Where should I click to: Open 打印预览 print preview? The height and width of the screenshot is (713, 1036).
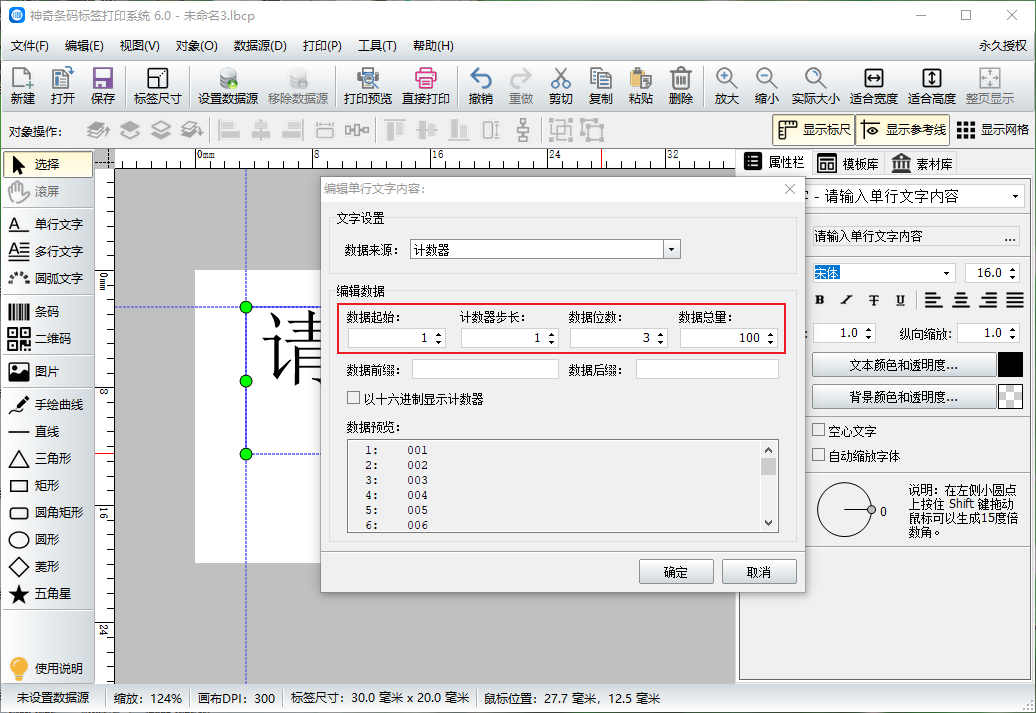point(367,86)
